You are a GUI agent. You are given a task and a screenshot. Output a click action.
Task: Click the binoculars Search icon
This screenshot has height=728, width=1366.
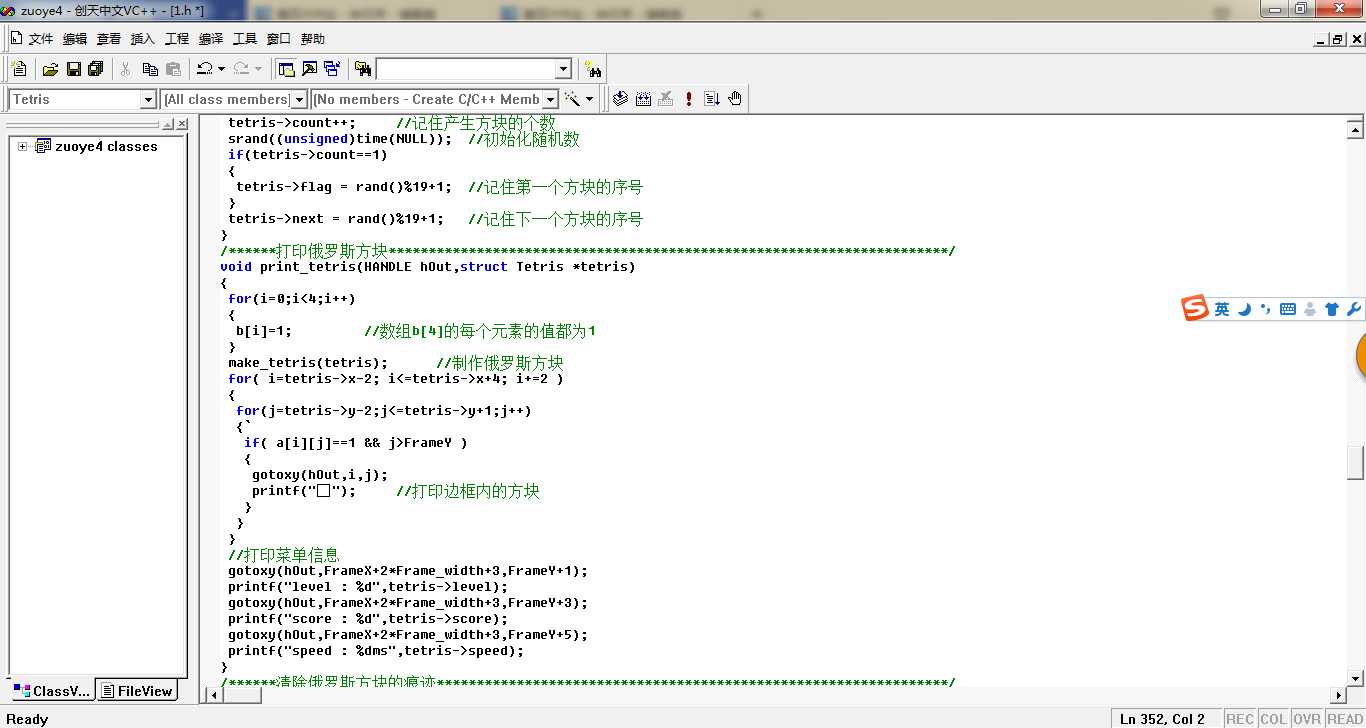594,69
